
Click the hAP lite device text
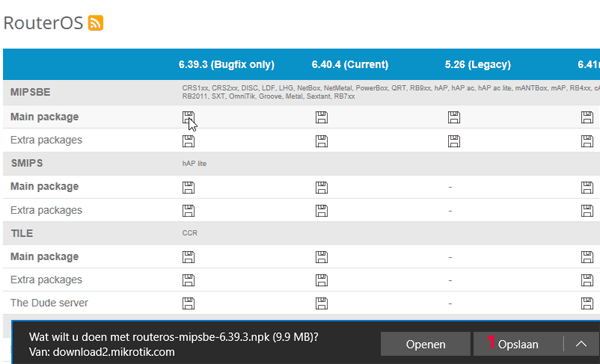pos(194,163)
